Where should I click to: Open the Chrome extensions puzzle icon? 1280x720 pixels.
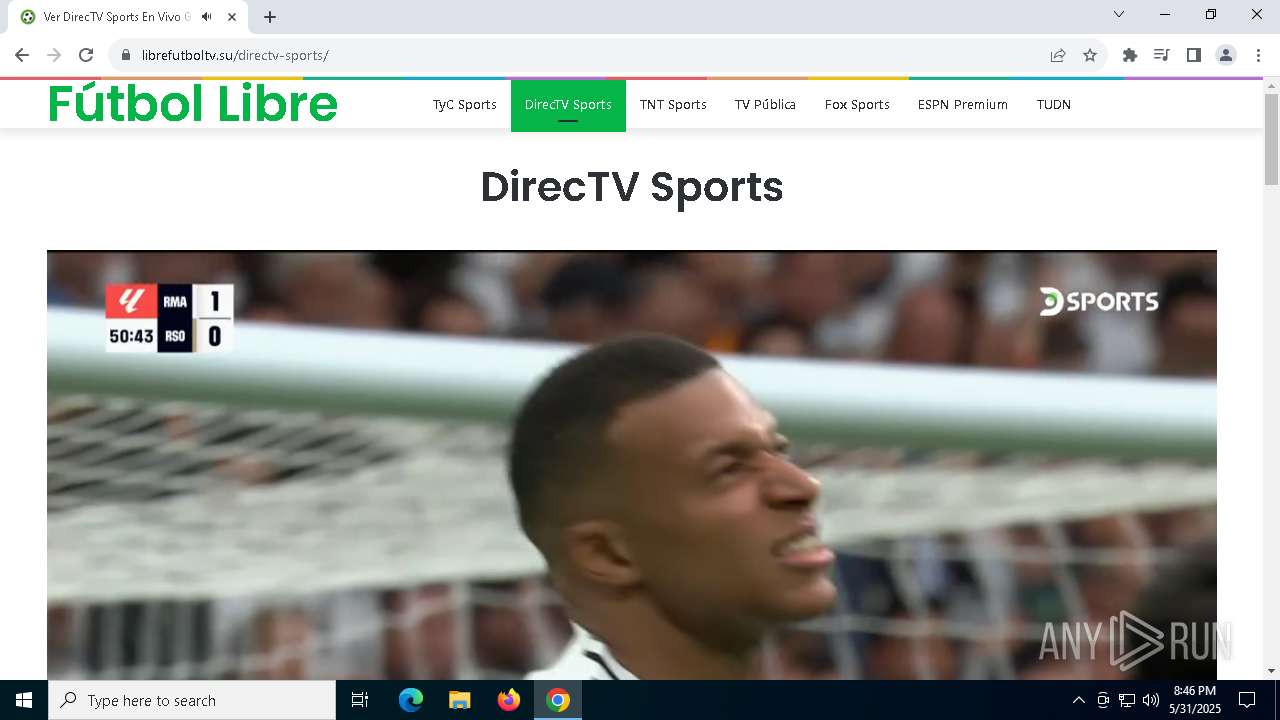(x=1130, y=55)
